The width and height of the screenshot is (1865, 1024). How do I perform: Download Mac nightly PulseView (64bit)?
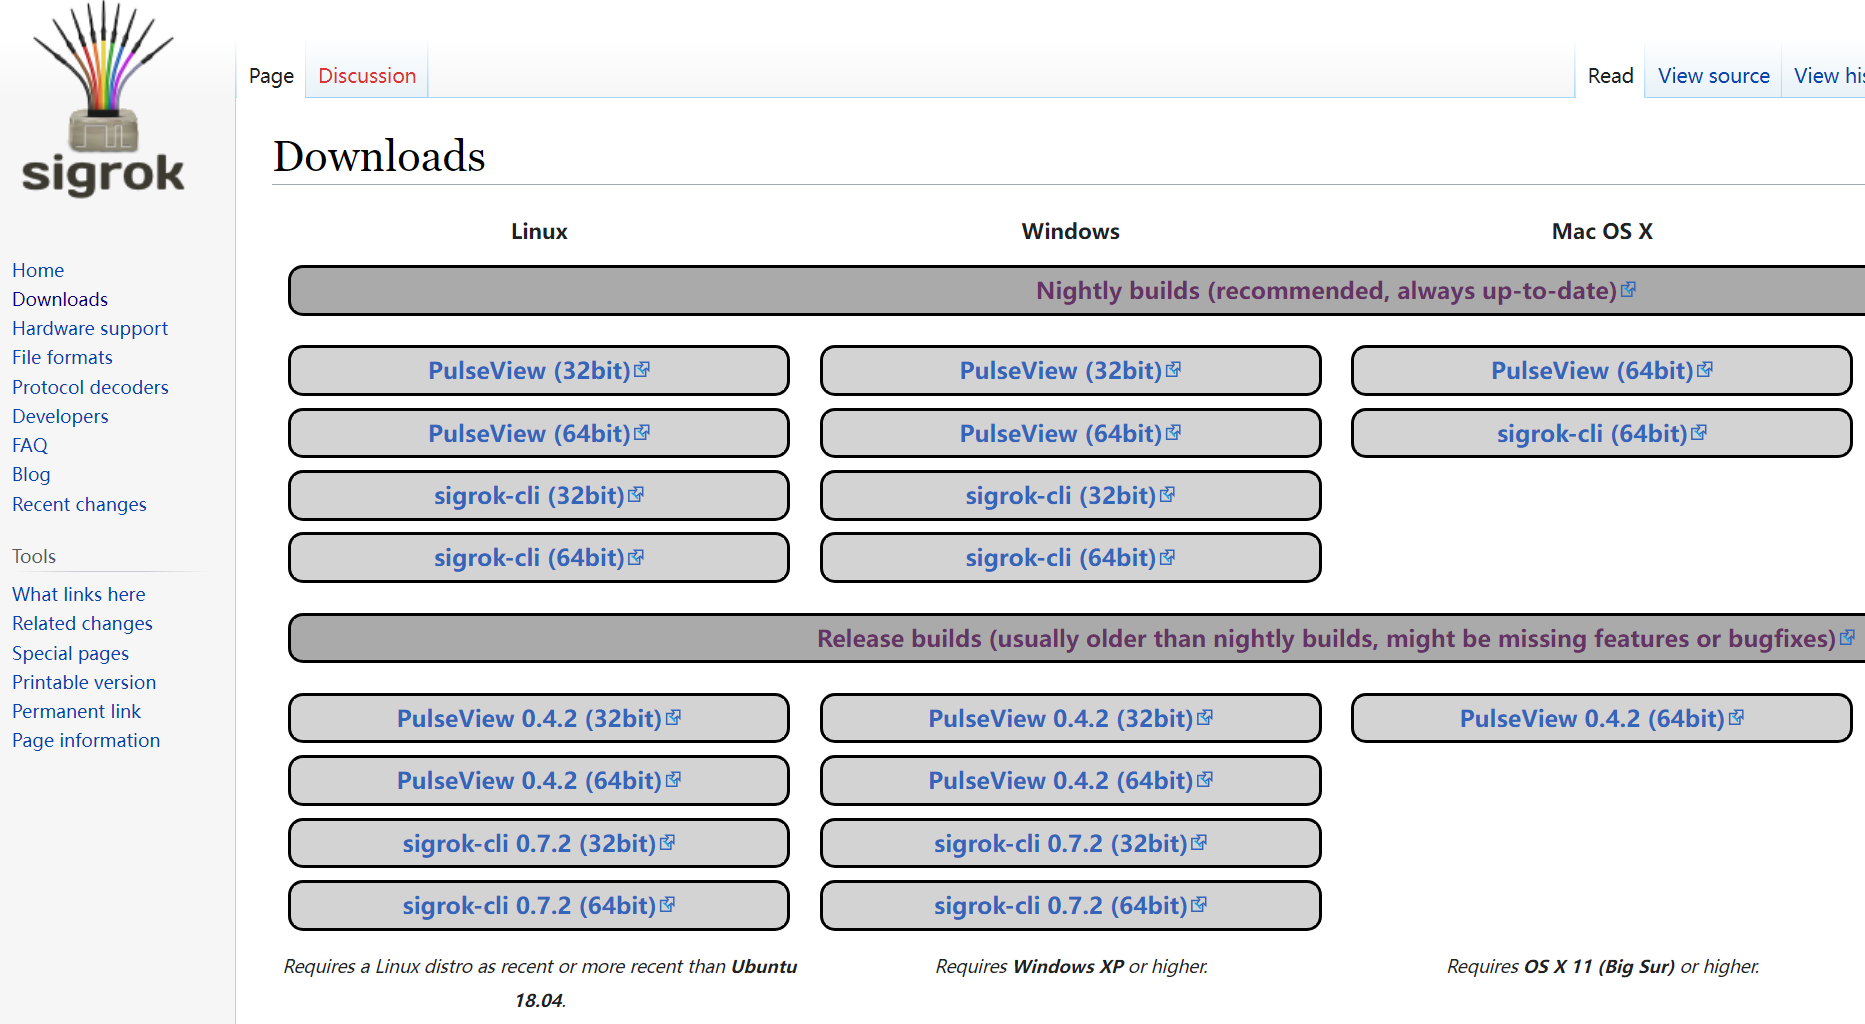(1602, 371)
